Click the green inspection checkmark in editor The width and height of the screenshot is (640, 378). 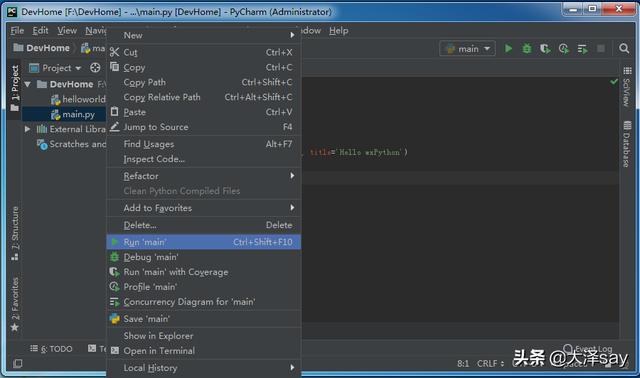(x=614, y=82)
